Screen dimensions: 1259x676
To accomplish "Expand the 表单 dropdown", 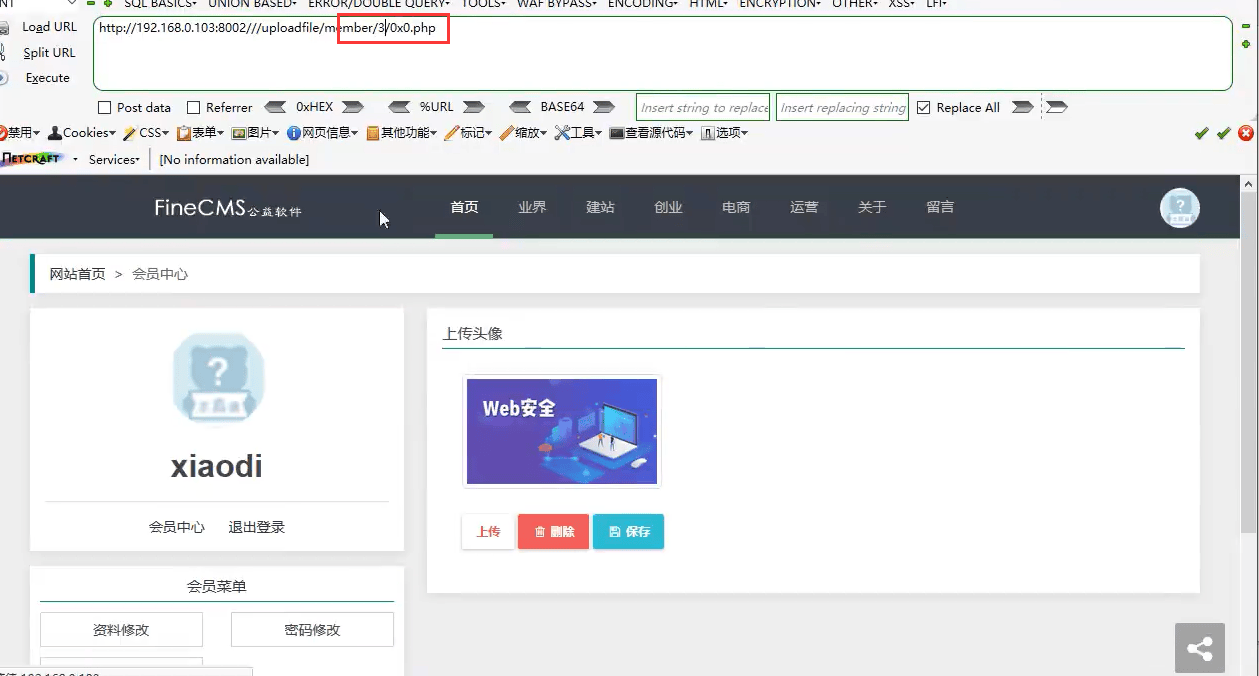I will [x=202, y=133].
